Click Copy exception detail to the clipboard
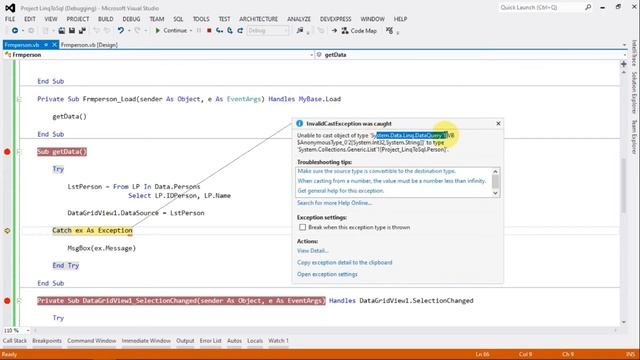This screenshot has height=360, width=640. pyautogui.click(x=344, y=262)
